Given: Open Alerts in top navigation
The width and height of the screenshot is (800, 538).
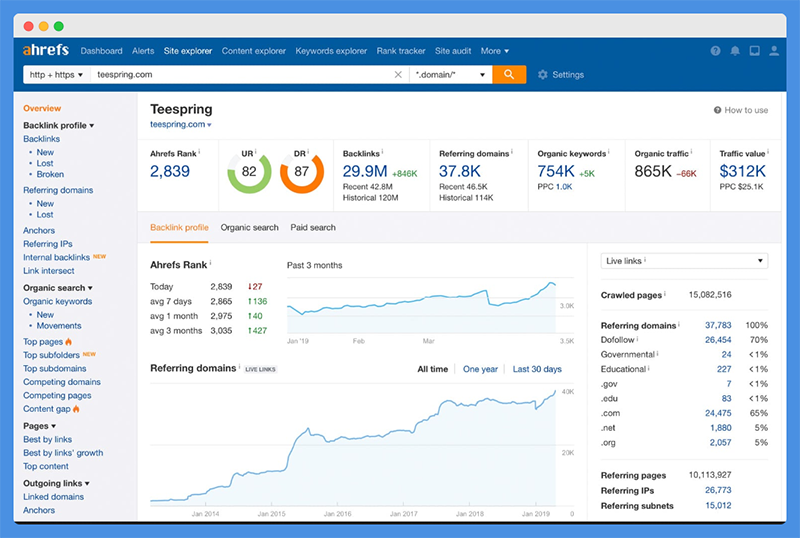Looking at the screenshot, I should coord(143,51).
